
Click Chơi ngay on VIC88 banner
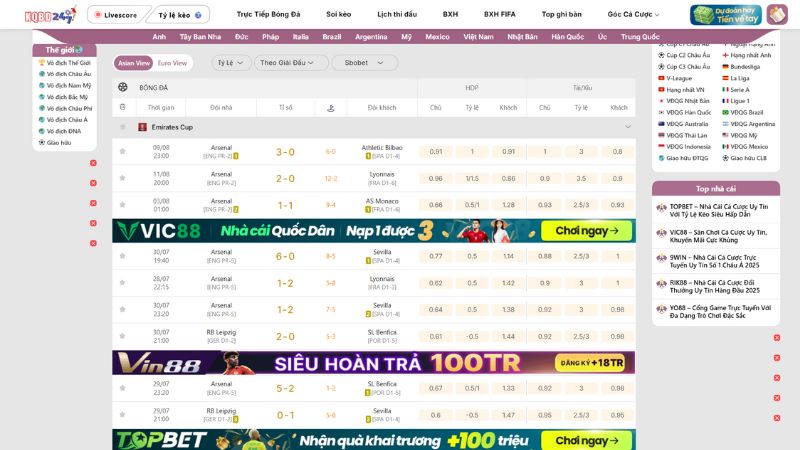(x=593, y=231)
